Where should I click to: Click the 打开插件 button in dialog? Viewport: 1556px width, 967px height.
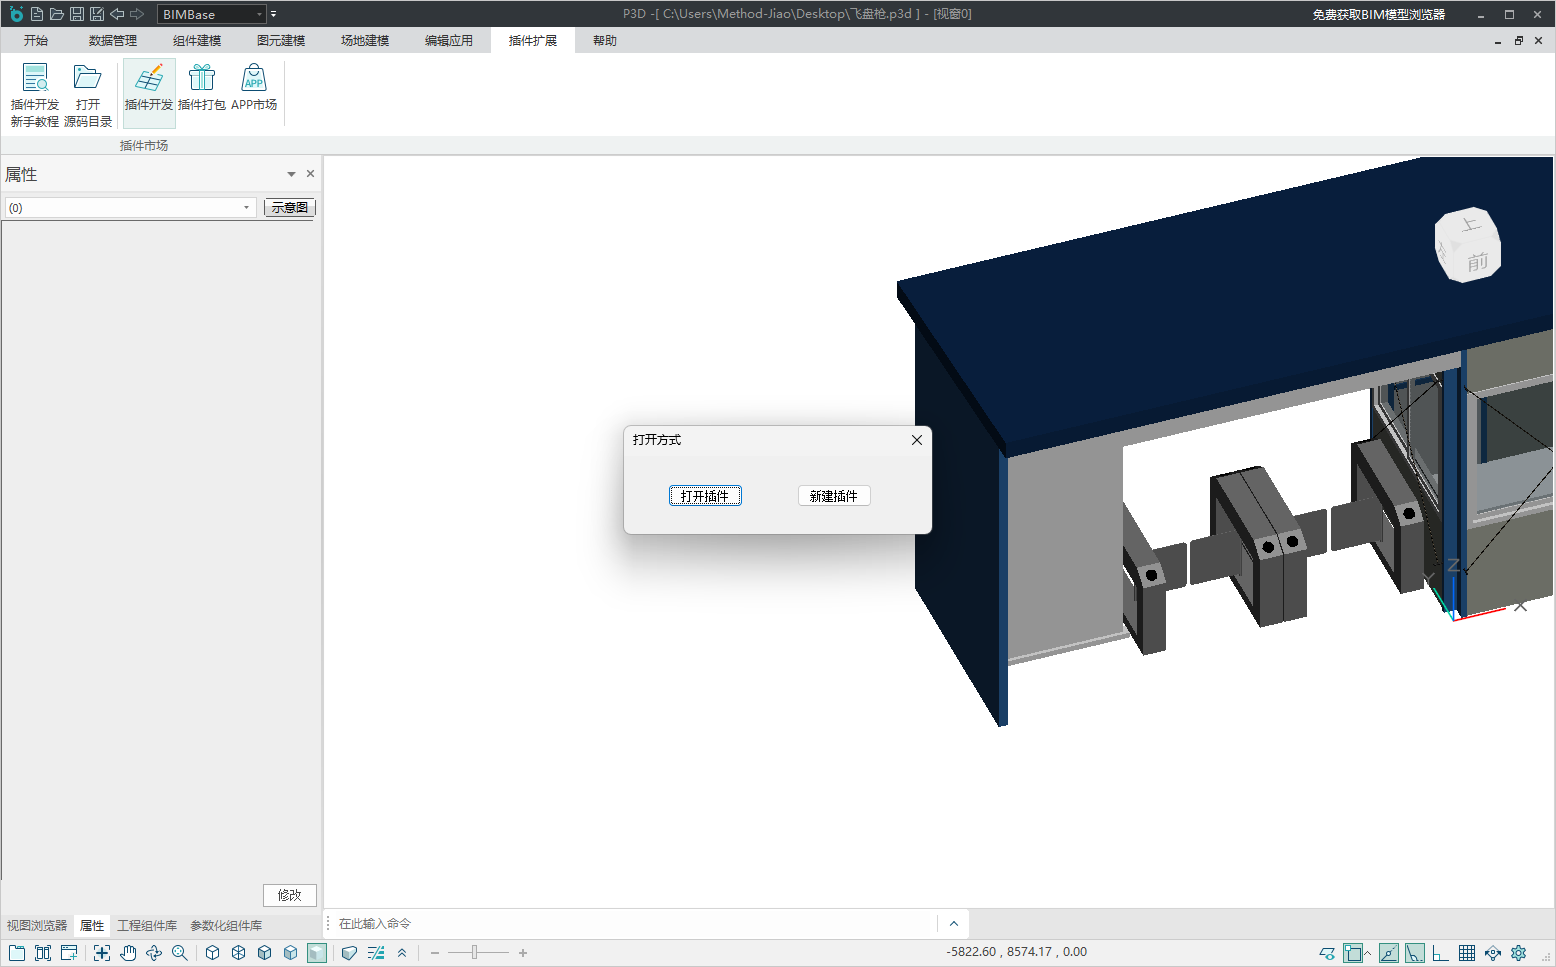coord(705,496)
